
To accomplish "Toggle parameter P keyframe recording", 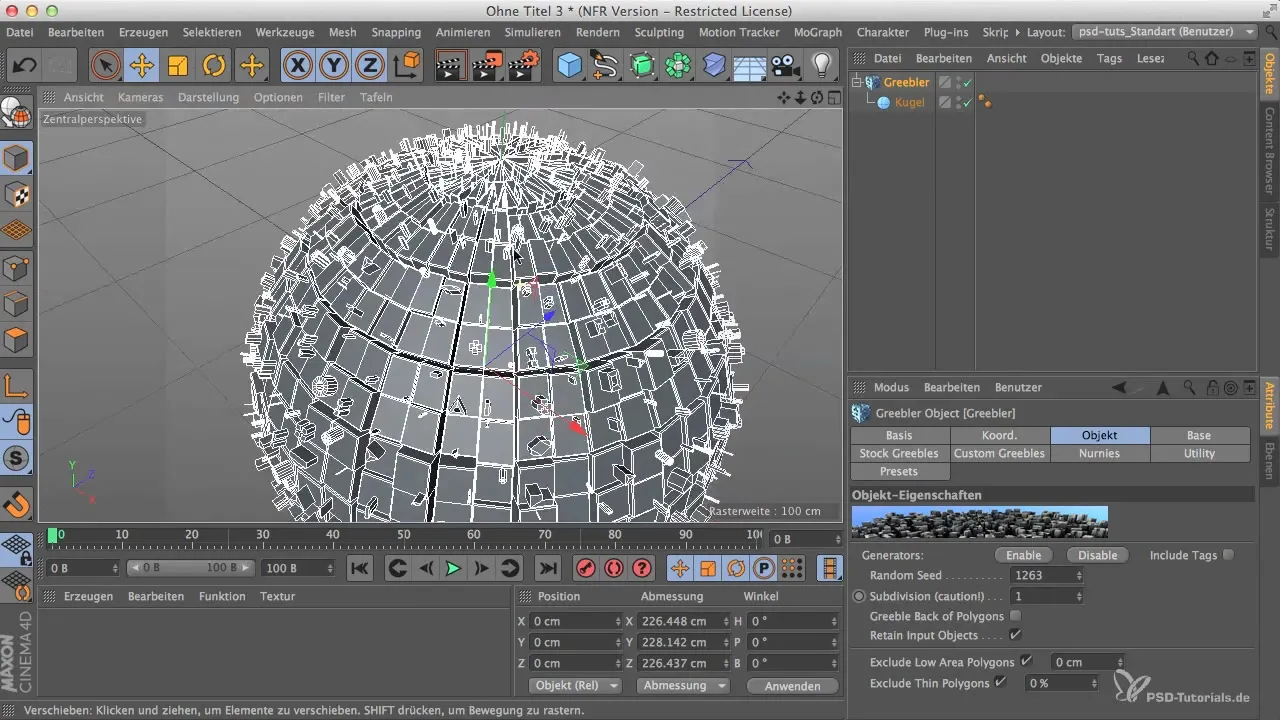I will point(764,568).
